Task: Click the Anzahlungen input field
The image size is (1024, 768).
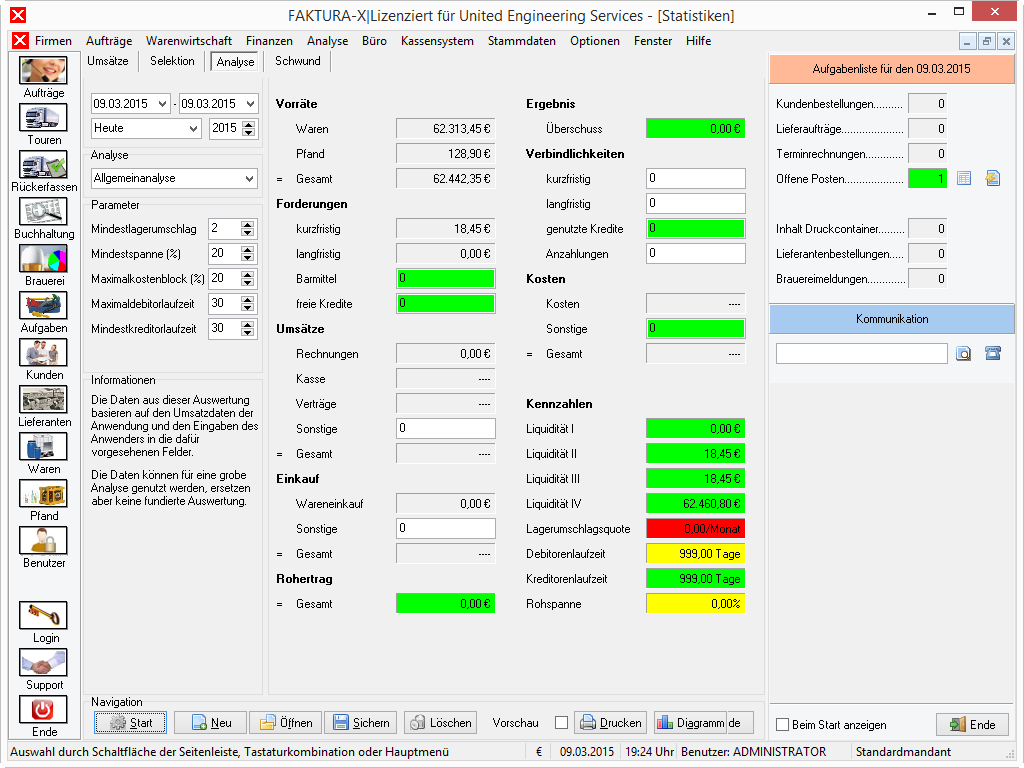Action: [x=696, y=253]
